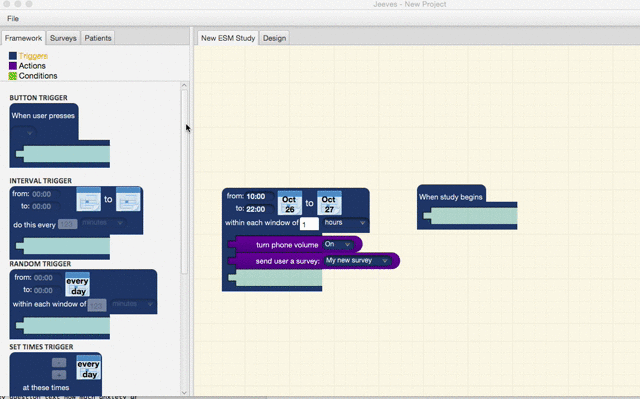Viewport: 640px width, 399px height.
Task: Open the File menu
Action: [13, 18]
